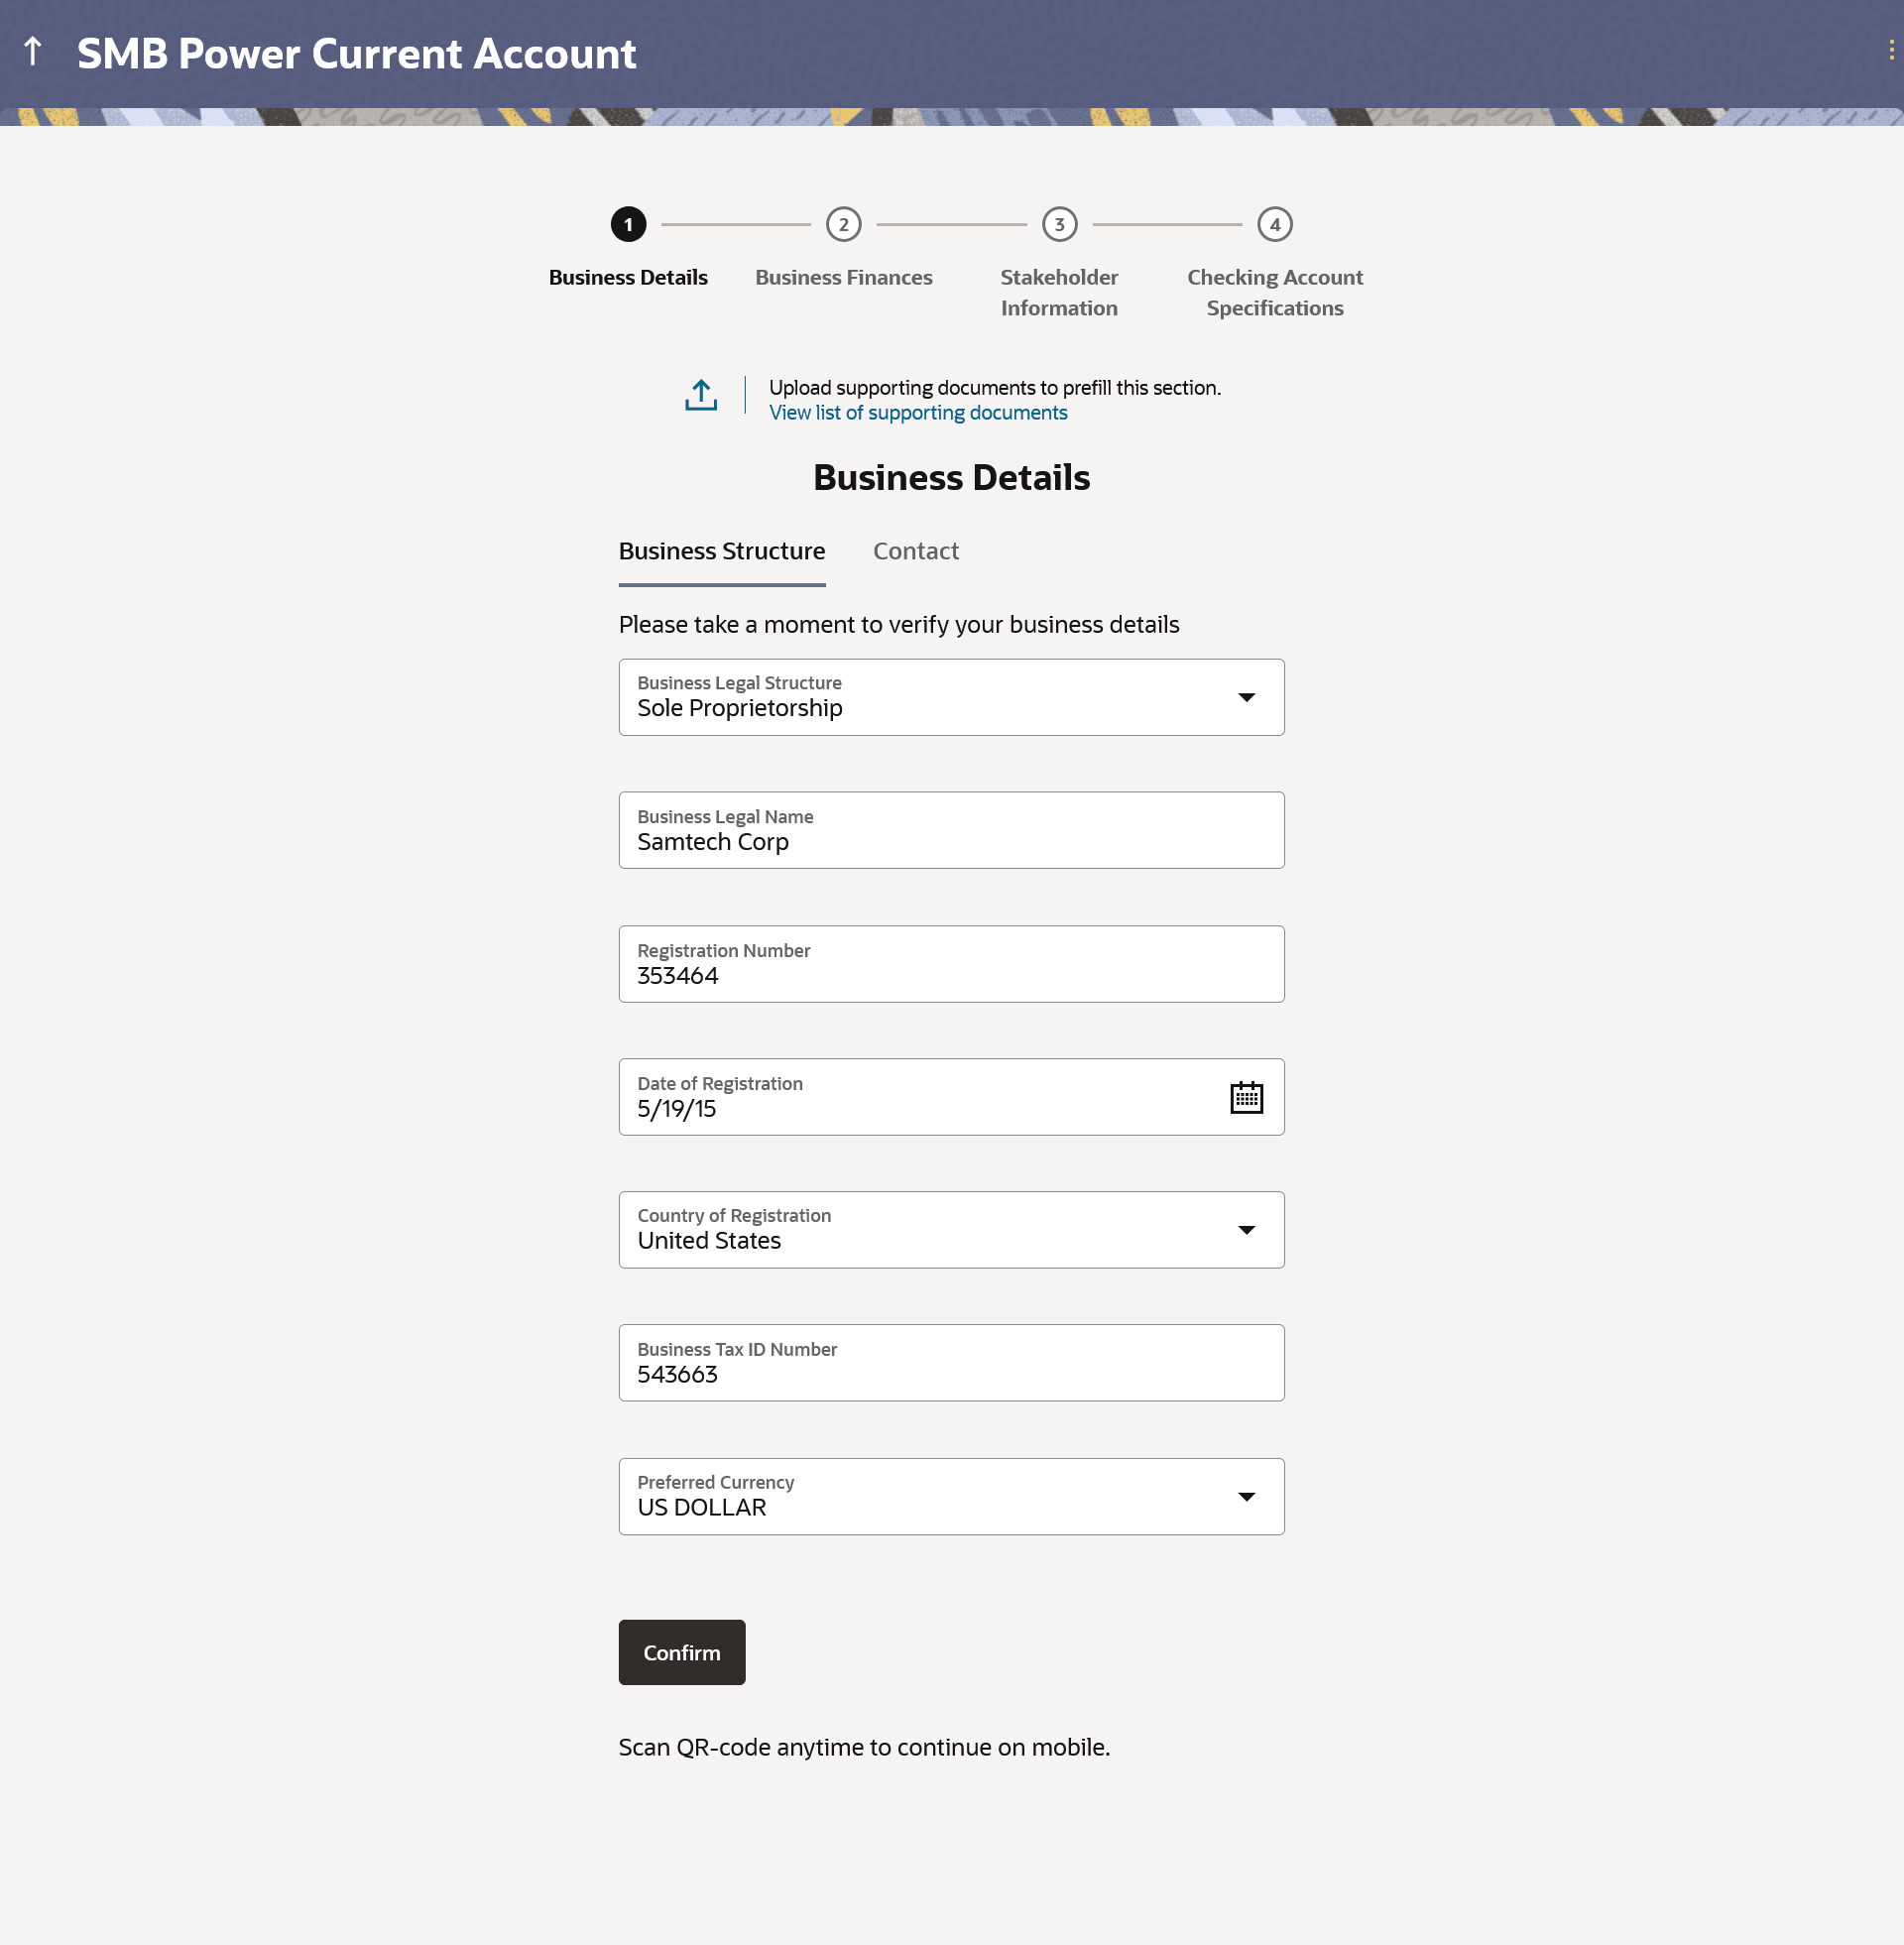The height and width of the screenshot is (1945, 1904).
Task: Click the back arrow in header
Action: [33, 52]
